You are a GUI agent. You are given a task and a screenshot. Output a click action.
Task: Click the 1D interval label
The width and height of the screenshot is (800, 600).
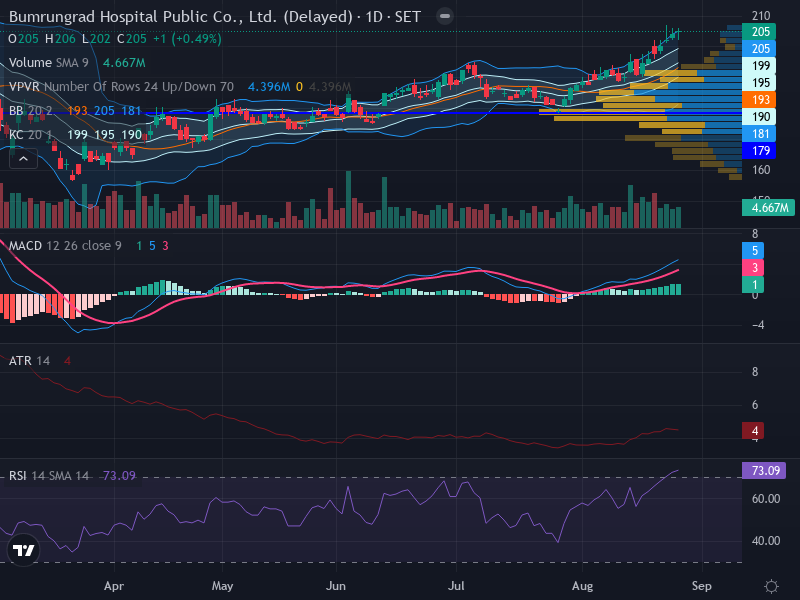coord(374,17)
